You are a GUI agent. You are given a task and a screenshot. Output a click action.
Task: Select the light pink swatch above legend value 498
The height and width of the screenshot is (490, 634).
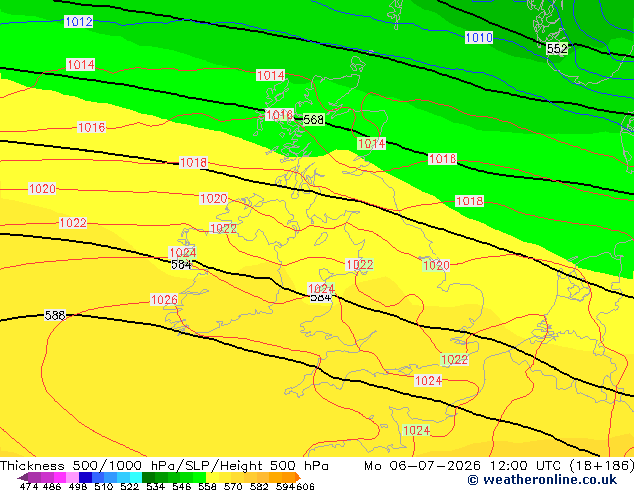(x=73, y=477)
